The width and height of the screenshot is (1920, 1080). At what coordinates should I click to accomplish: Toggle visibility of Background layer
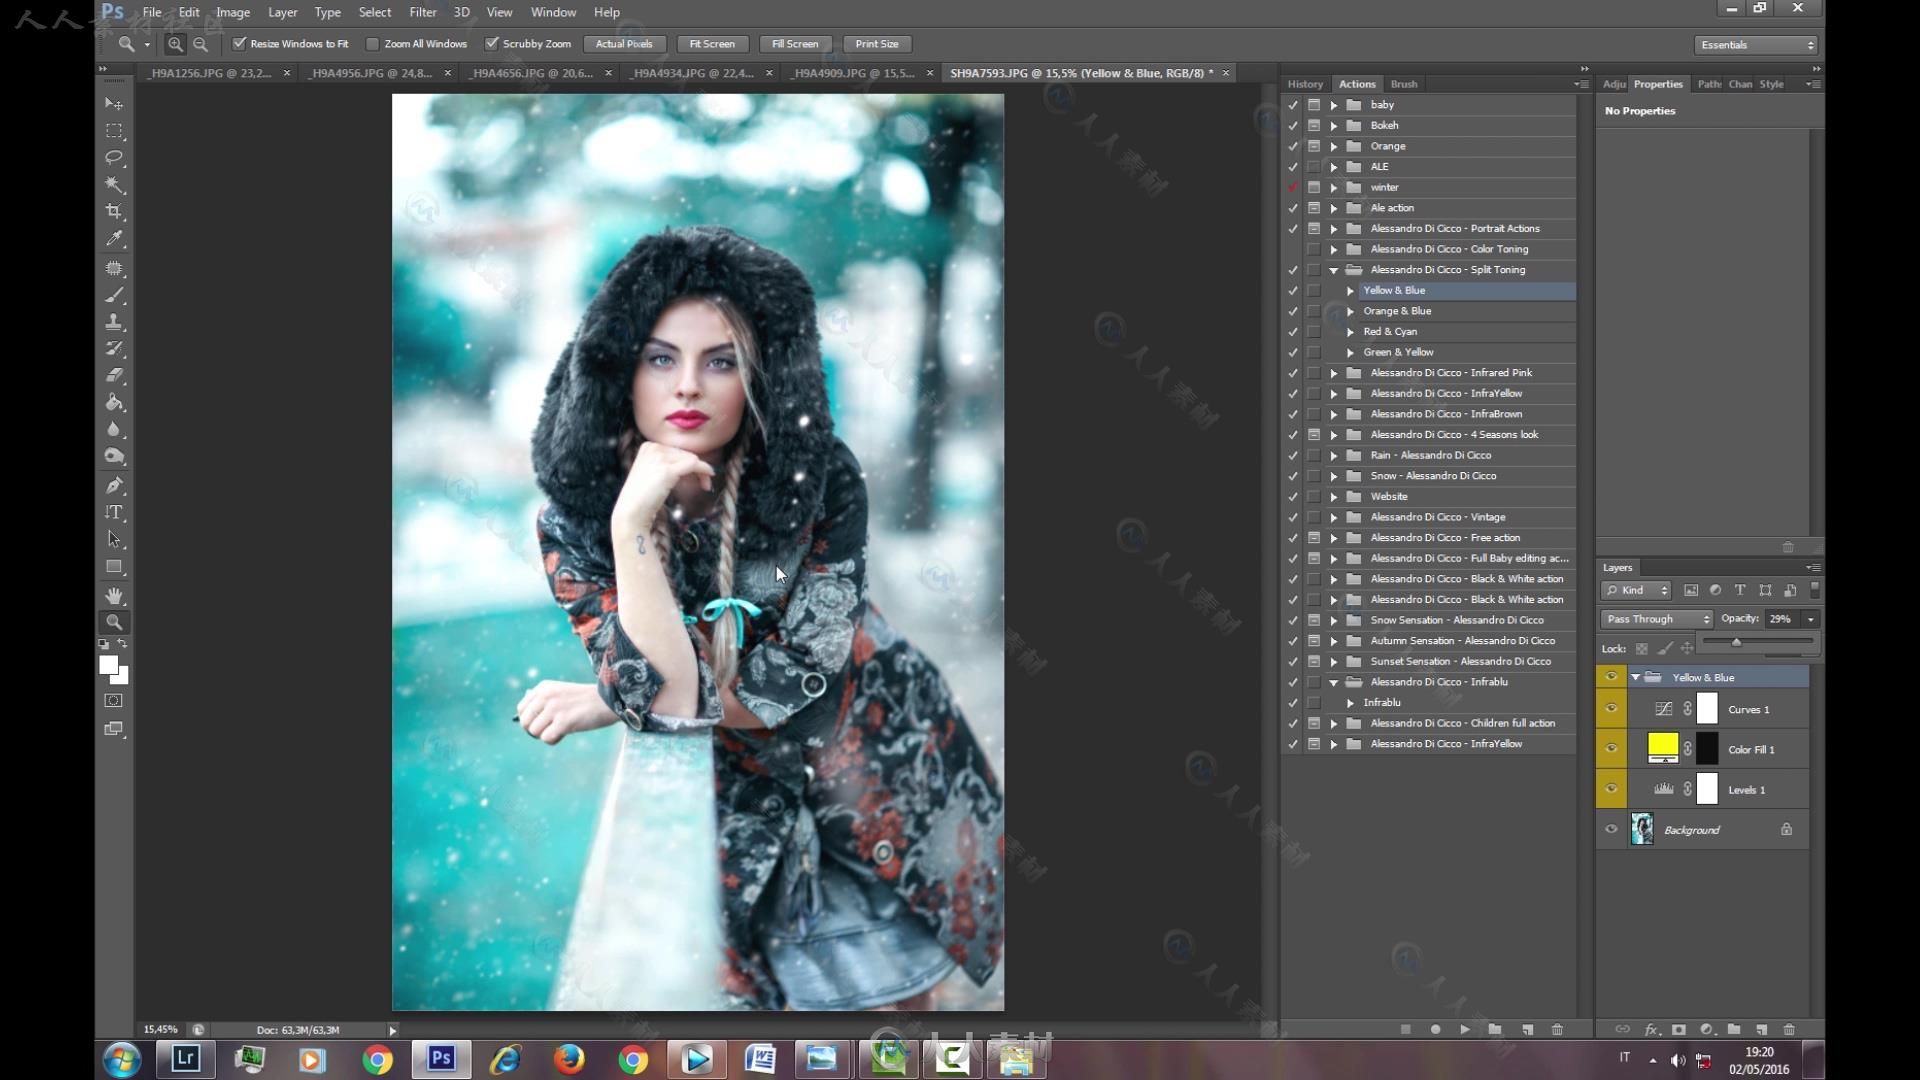click(x=1610, y=828)
